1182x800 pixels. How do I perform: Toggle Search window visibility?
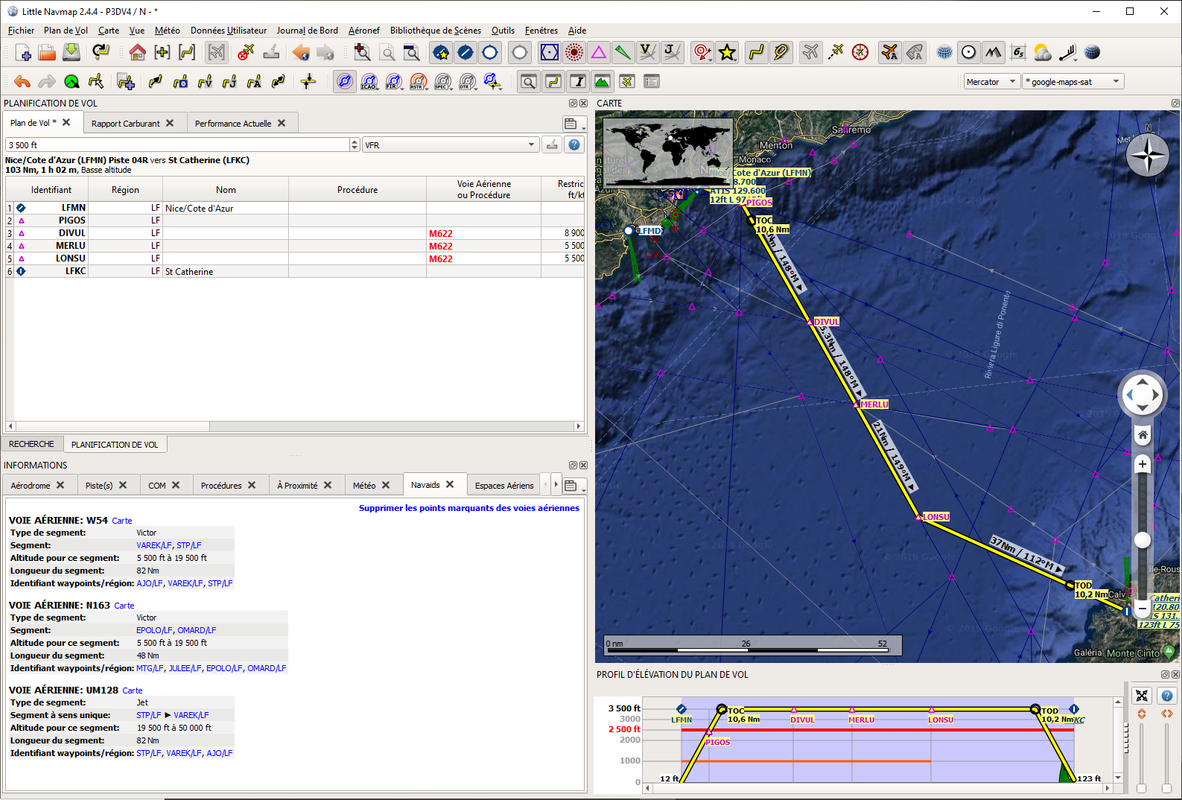[x=528, y=81]
